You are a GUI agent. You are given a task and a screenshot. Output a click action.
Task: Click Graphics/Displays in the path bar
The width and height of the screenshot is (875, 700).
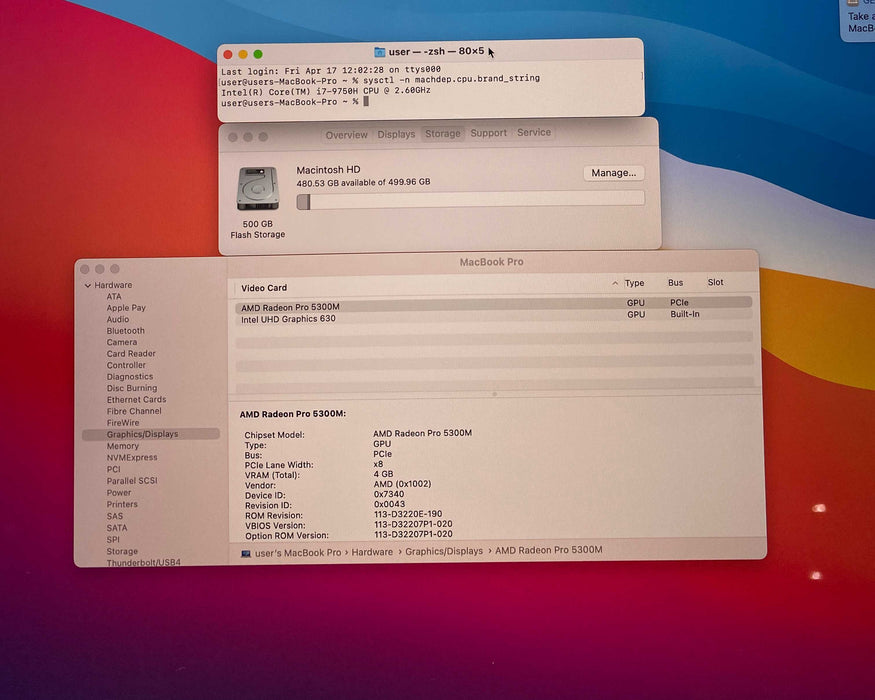(x=444, y=552)
